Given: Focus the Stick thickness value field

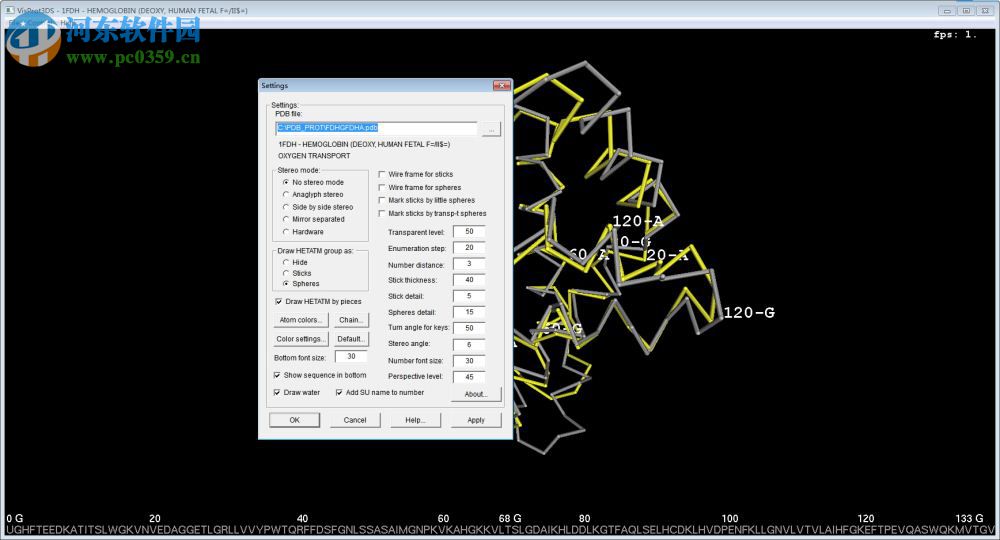Looking at the screenshot, I should point(468,280).
